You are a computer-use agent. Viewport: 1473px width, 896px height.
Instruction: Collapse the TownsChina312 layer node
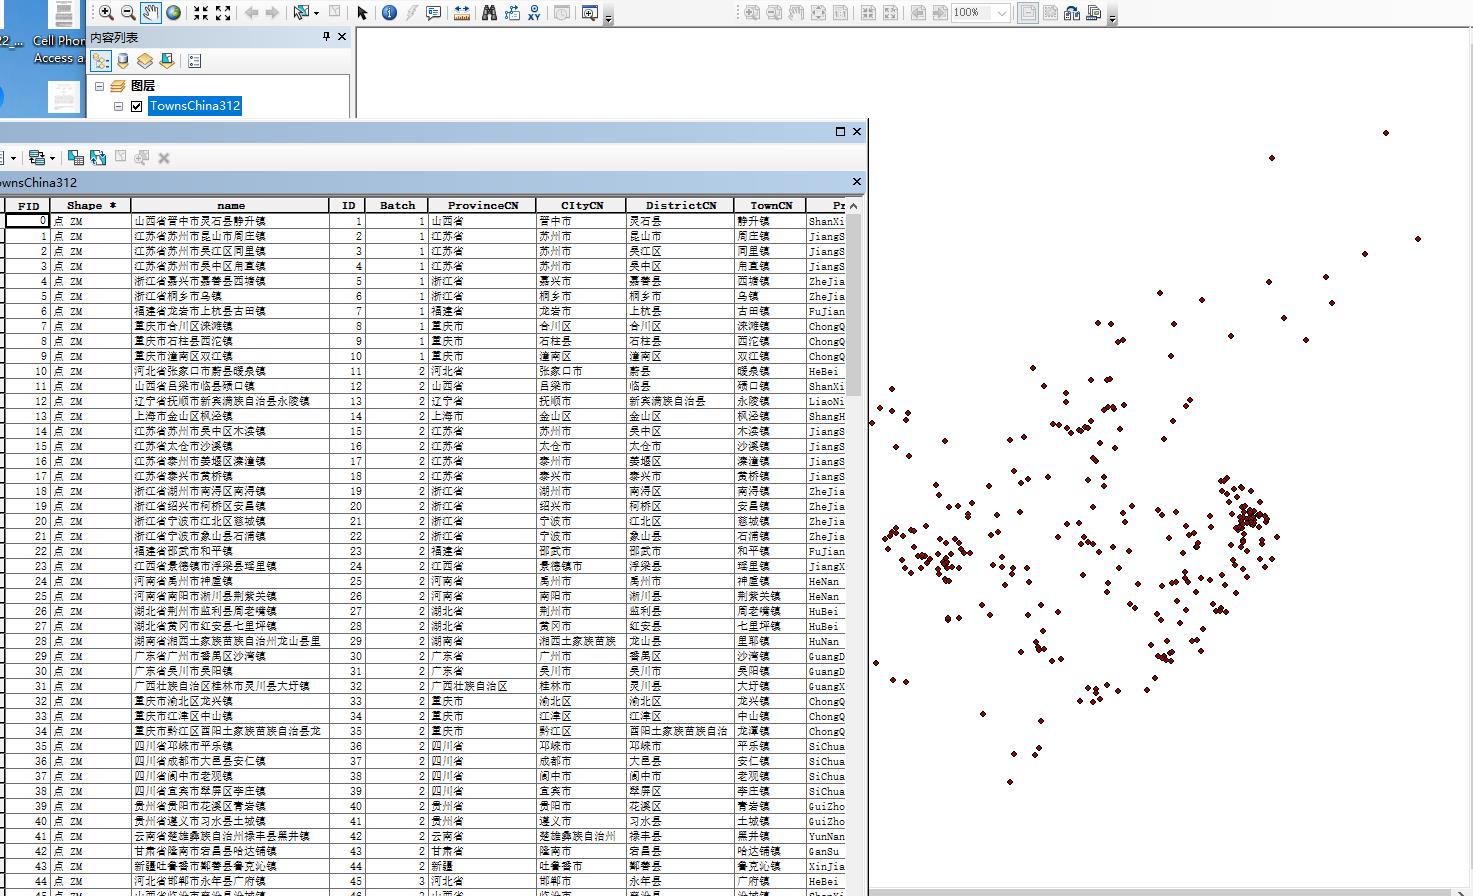click(118, 106)
